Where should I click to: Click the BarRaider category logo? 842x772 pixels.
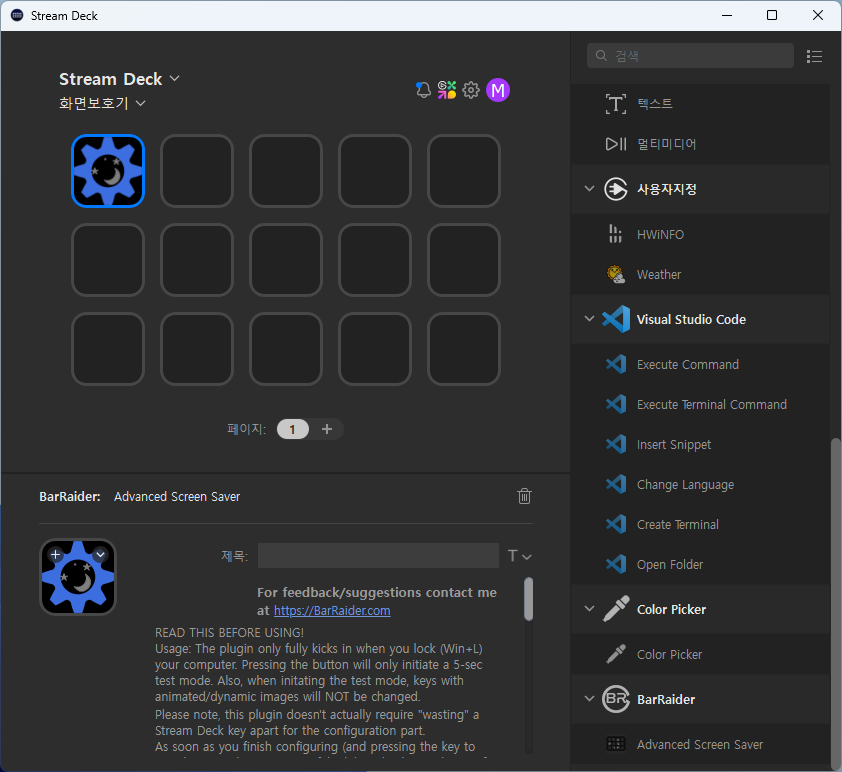pyautogui.click(x=615, y=699)
